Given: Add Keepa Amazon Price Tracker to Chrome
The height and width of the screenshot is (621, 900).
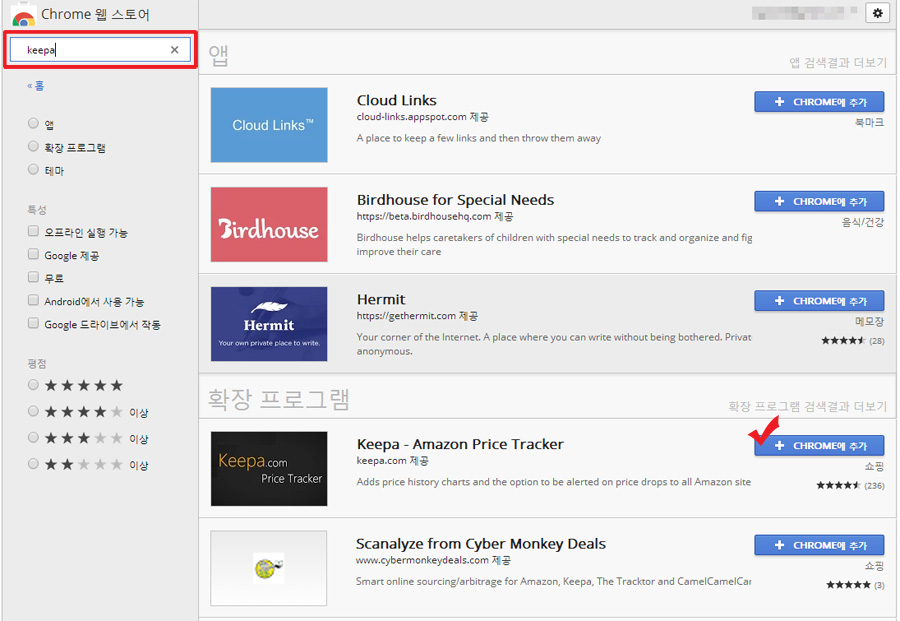Looking at the screenshot, I should coord(819,445).
